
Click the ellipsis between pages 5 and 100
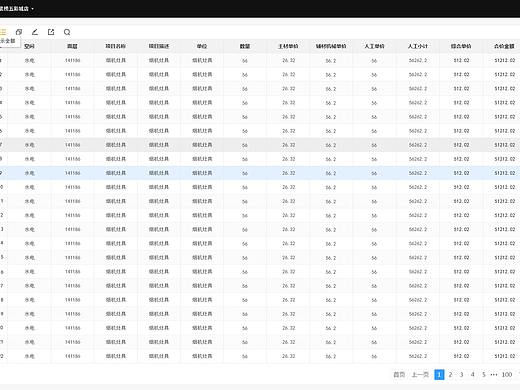tap(494, 375)
